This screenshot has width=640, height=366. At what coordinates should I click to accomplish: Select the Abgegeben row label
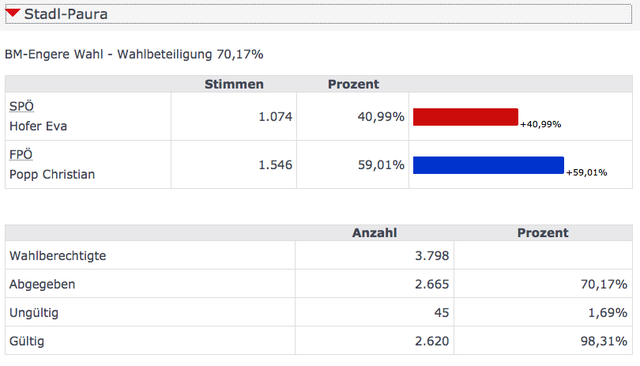[x=42, y=284]
